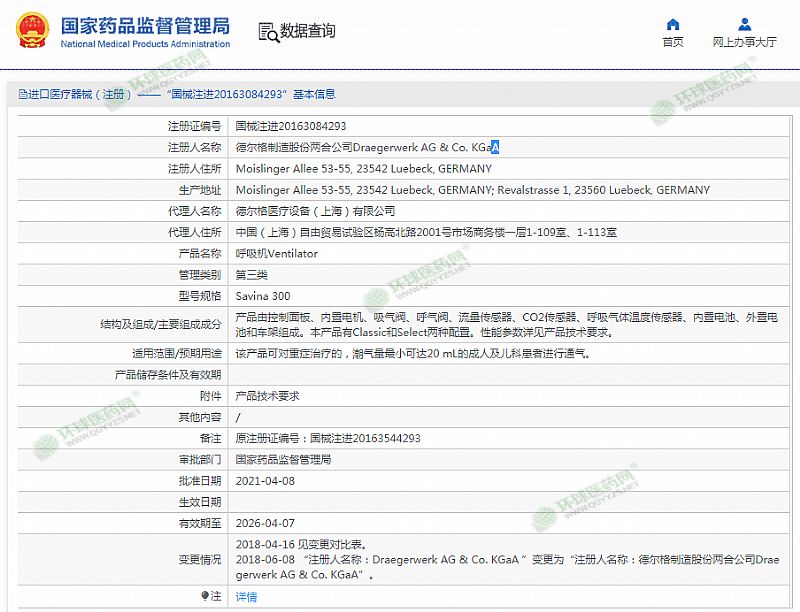The image size is (800, 612).
Task: Click the 数据查询 magnifier icon
Action: (x=267, y=32)
